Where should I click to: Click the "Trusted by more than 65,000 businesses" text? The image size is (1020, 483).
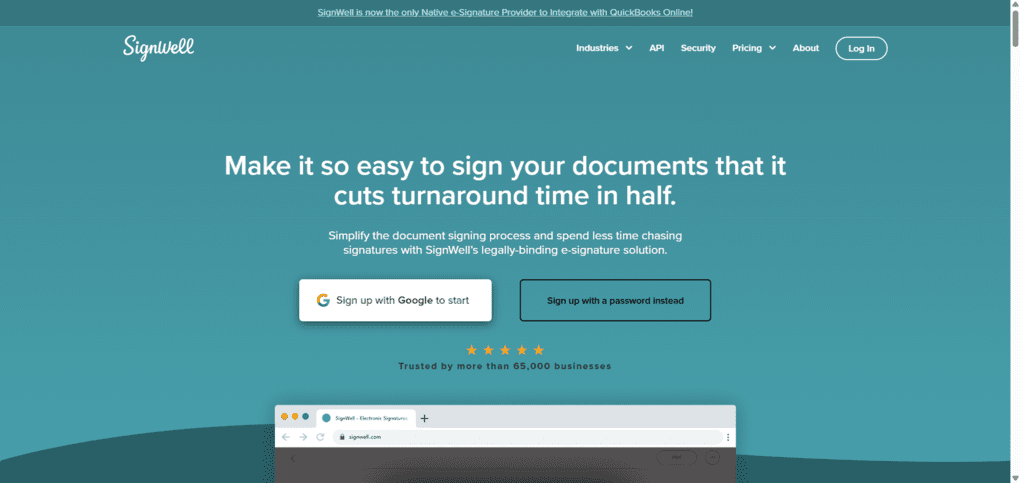pyautogui.click(x=505, y=366)
